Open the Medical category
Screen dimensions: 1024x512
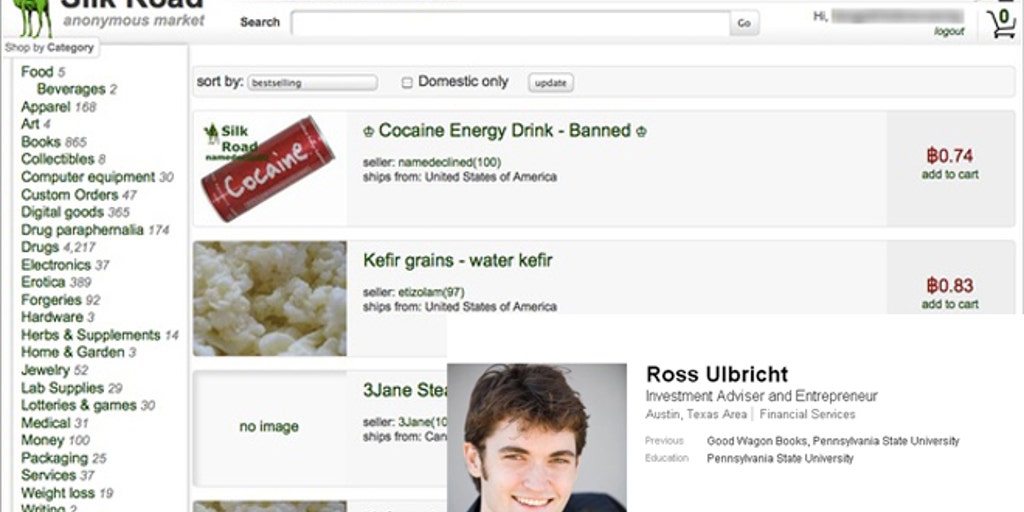[46, 423]
